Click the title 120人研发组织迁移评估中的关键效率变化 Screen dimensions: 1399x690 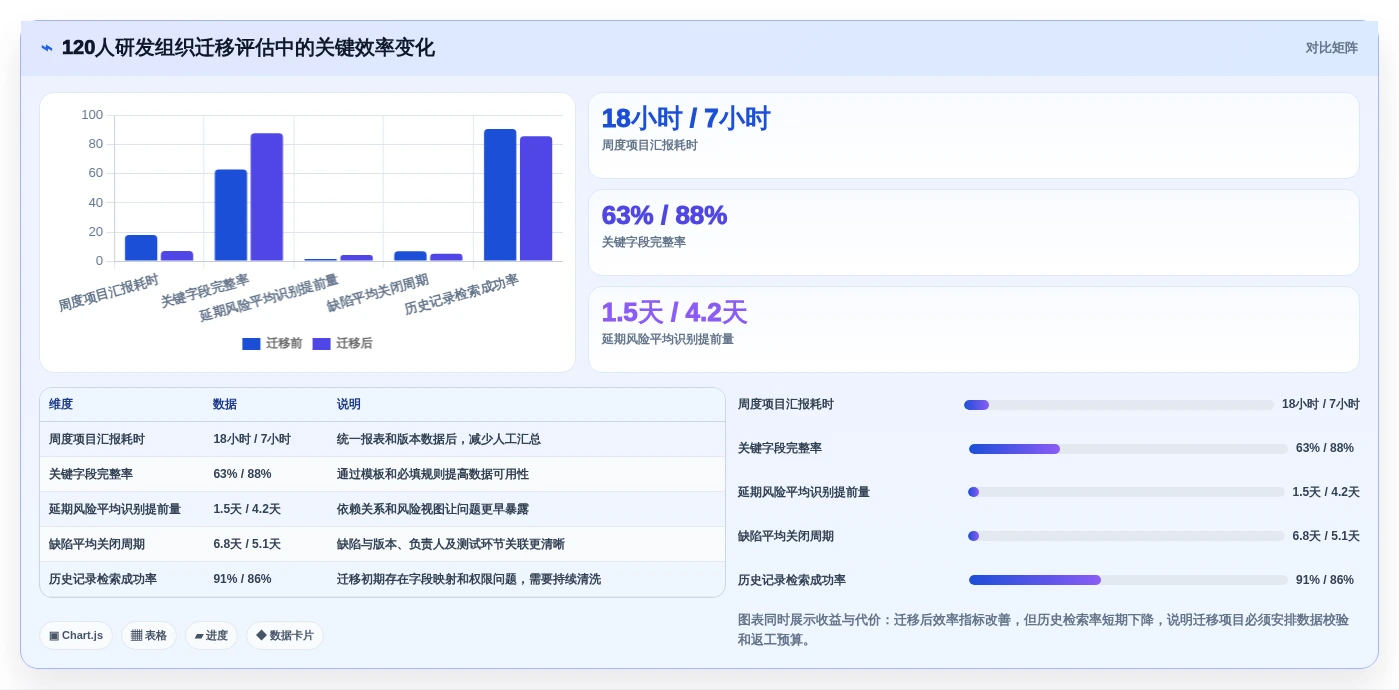click(x=248, y=48)
